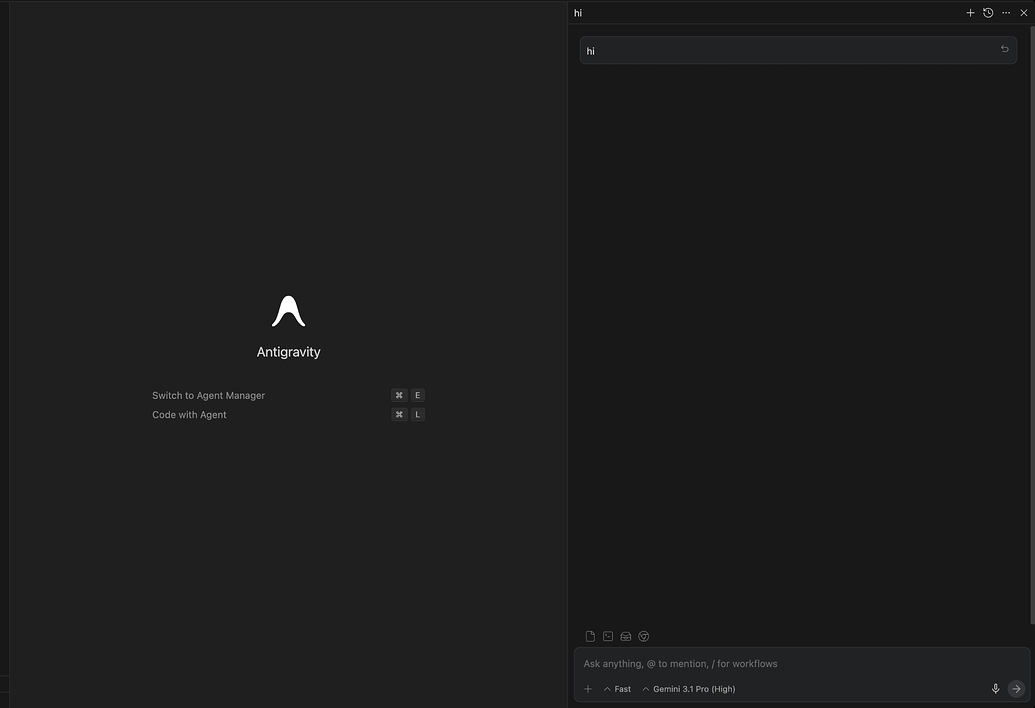Image resolution: width=1035 pixels, height=708 pixels.
Task: Click the undo arrow on the hi message
Action: pos(1005,49)
